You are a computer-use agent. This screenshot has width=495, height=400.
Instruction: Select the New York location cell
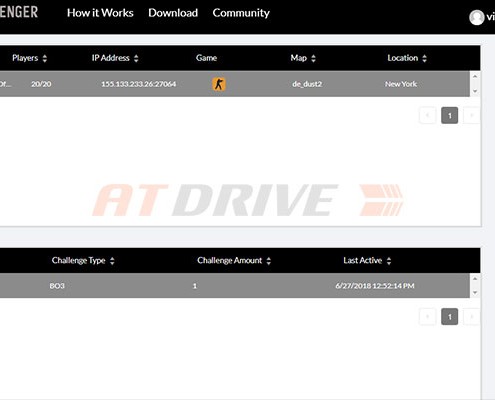(401, 84)
